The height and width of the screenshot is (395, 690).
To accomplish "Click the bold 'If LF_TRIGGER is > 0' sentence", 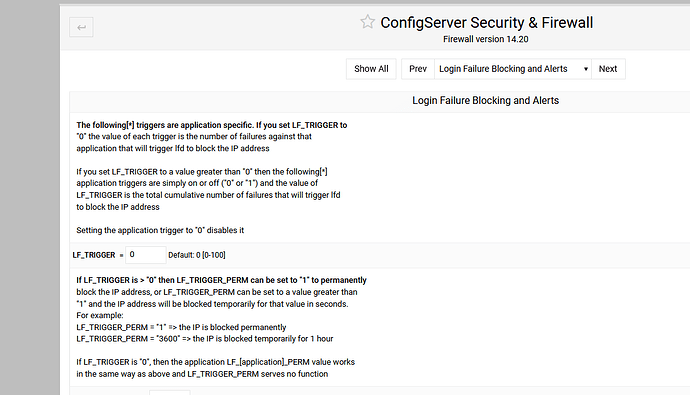I will [x=221, y=280].
